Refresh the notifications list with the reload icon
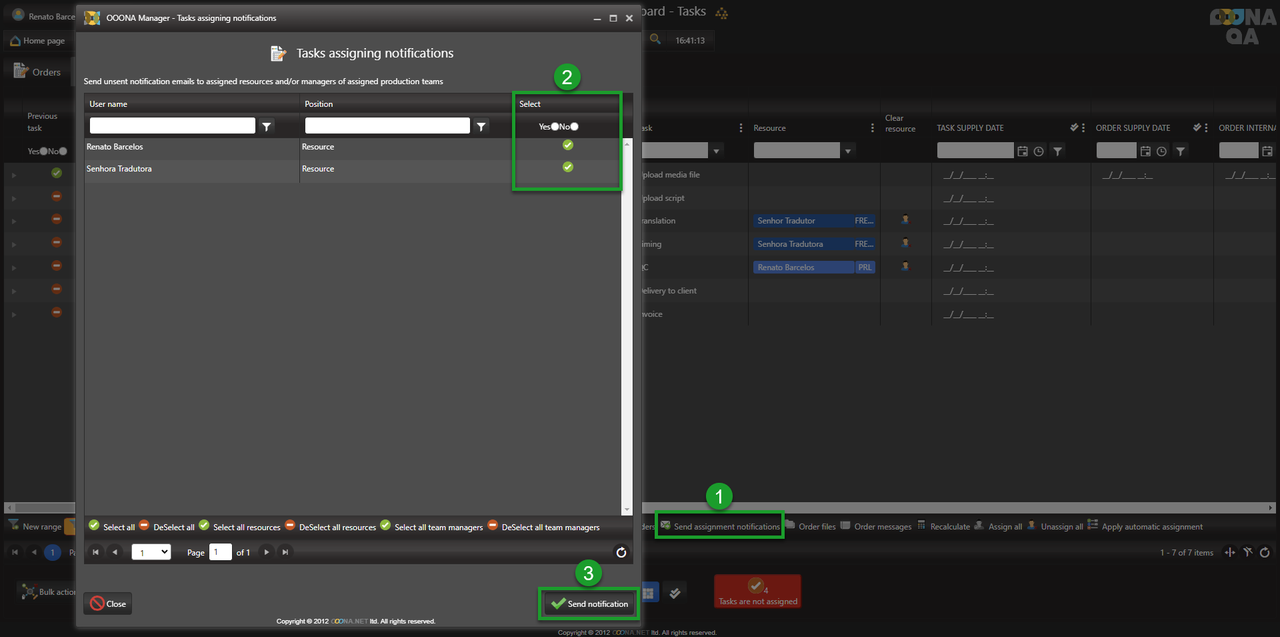The width and height of the screenshot is (1280, 637). (x=621, y=552)
